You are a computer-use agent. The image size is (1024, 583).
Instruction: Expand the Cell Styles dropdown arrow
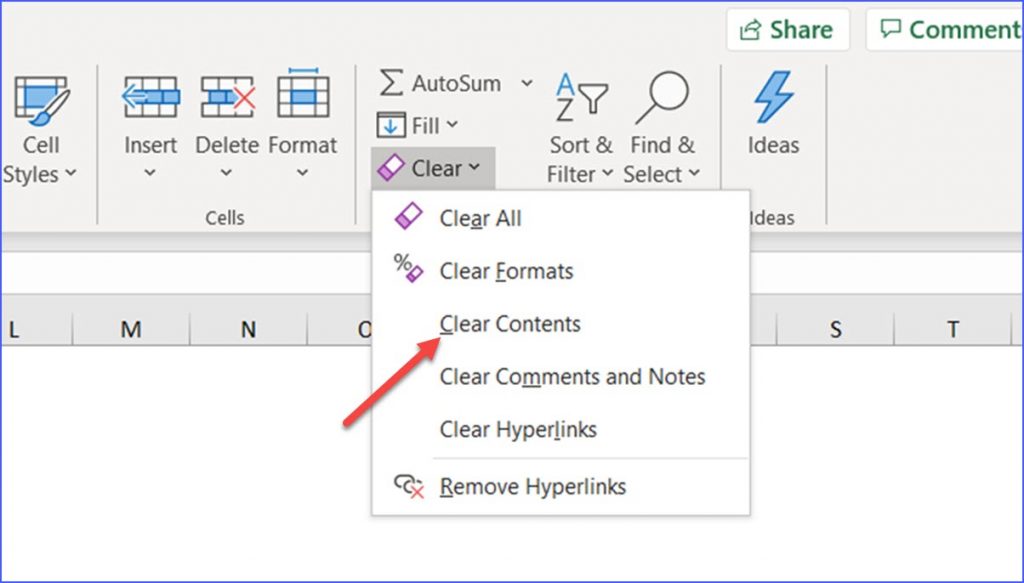click(73, 174)
